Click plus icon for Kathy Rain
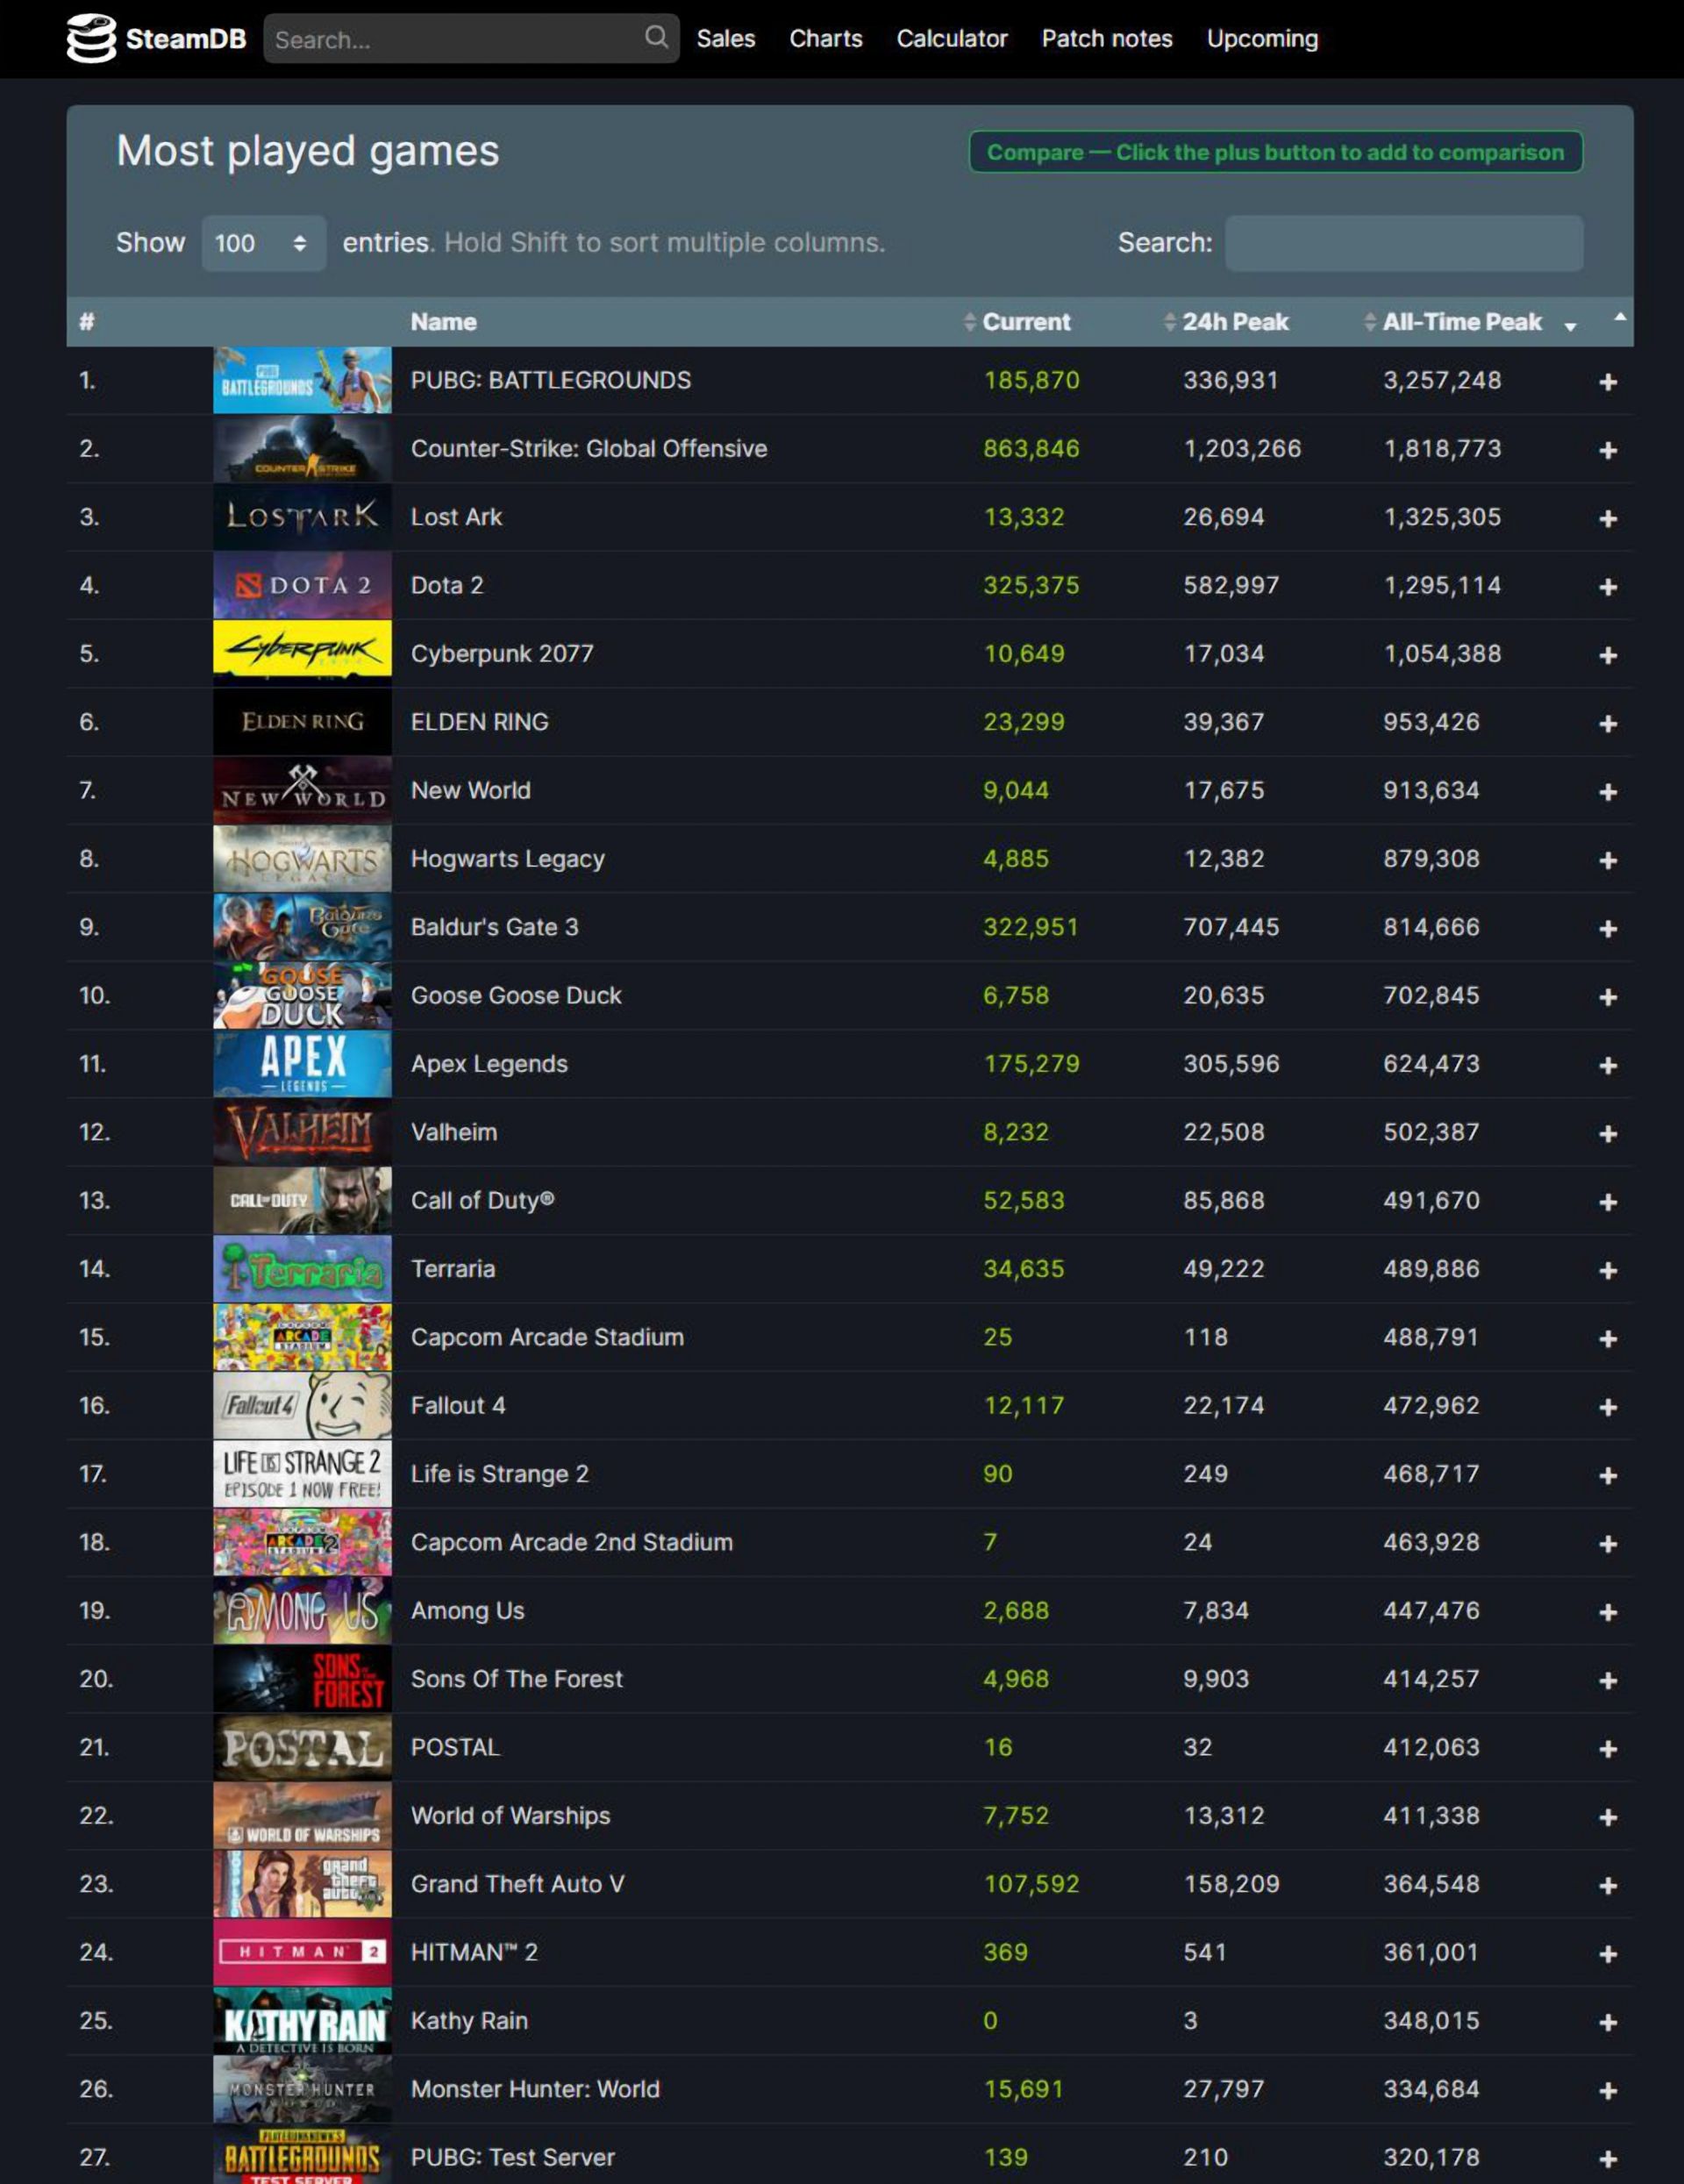 tap(1607, 2022)
